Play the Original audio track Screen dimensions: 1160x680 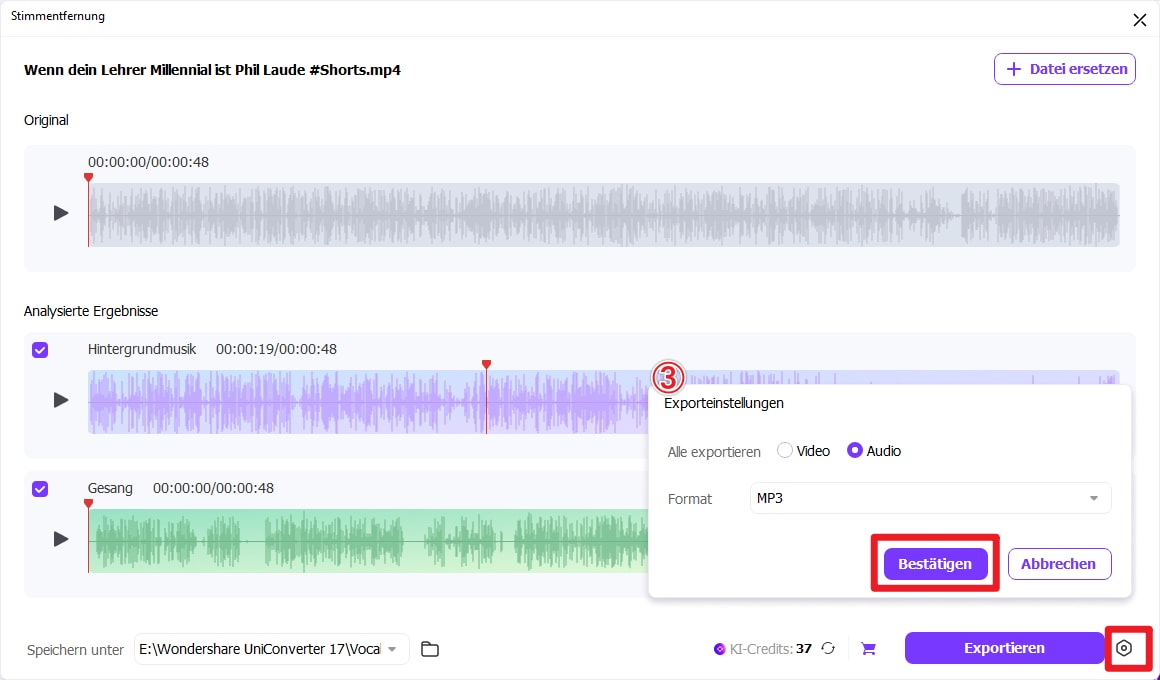(x=61, y=212)
